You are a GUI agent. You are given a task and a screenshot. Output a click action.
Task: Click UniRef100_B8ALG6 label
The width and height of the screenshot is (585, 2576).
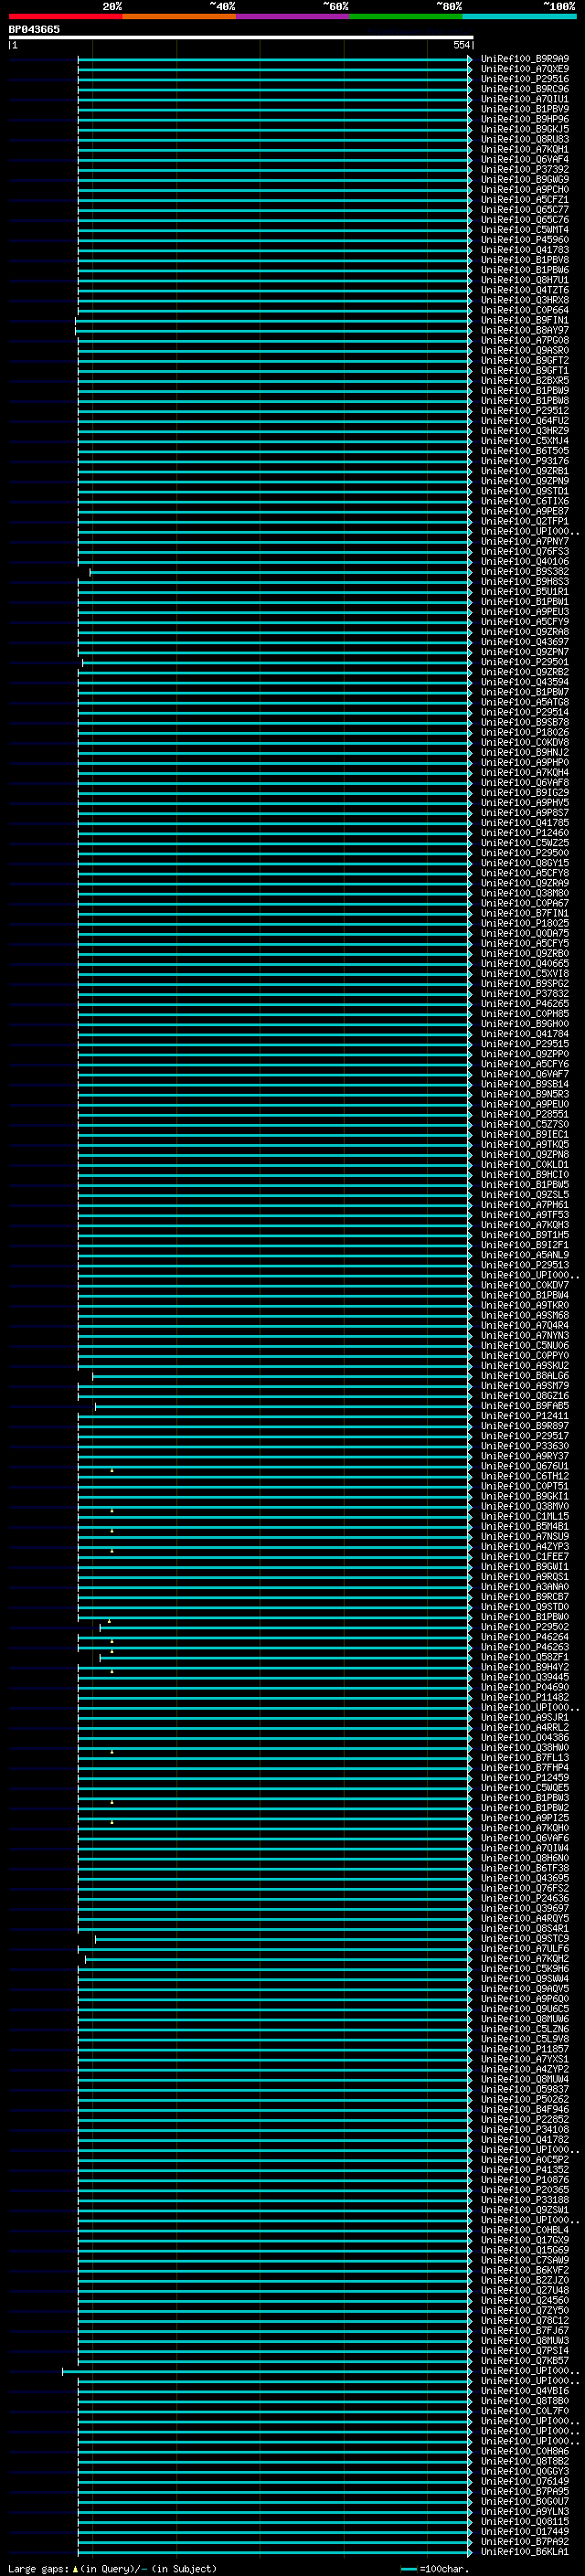525,1375
